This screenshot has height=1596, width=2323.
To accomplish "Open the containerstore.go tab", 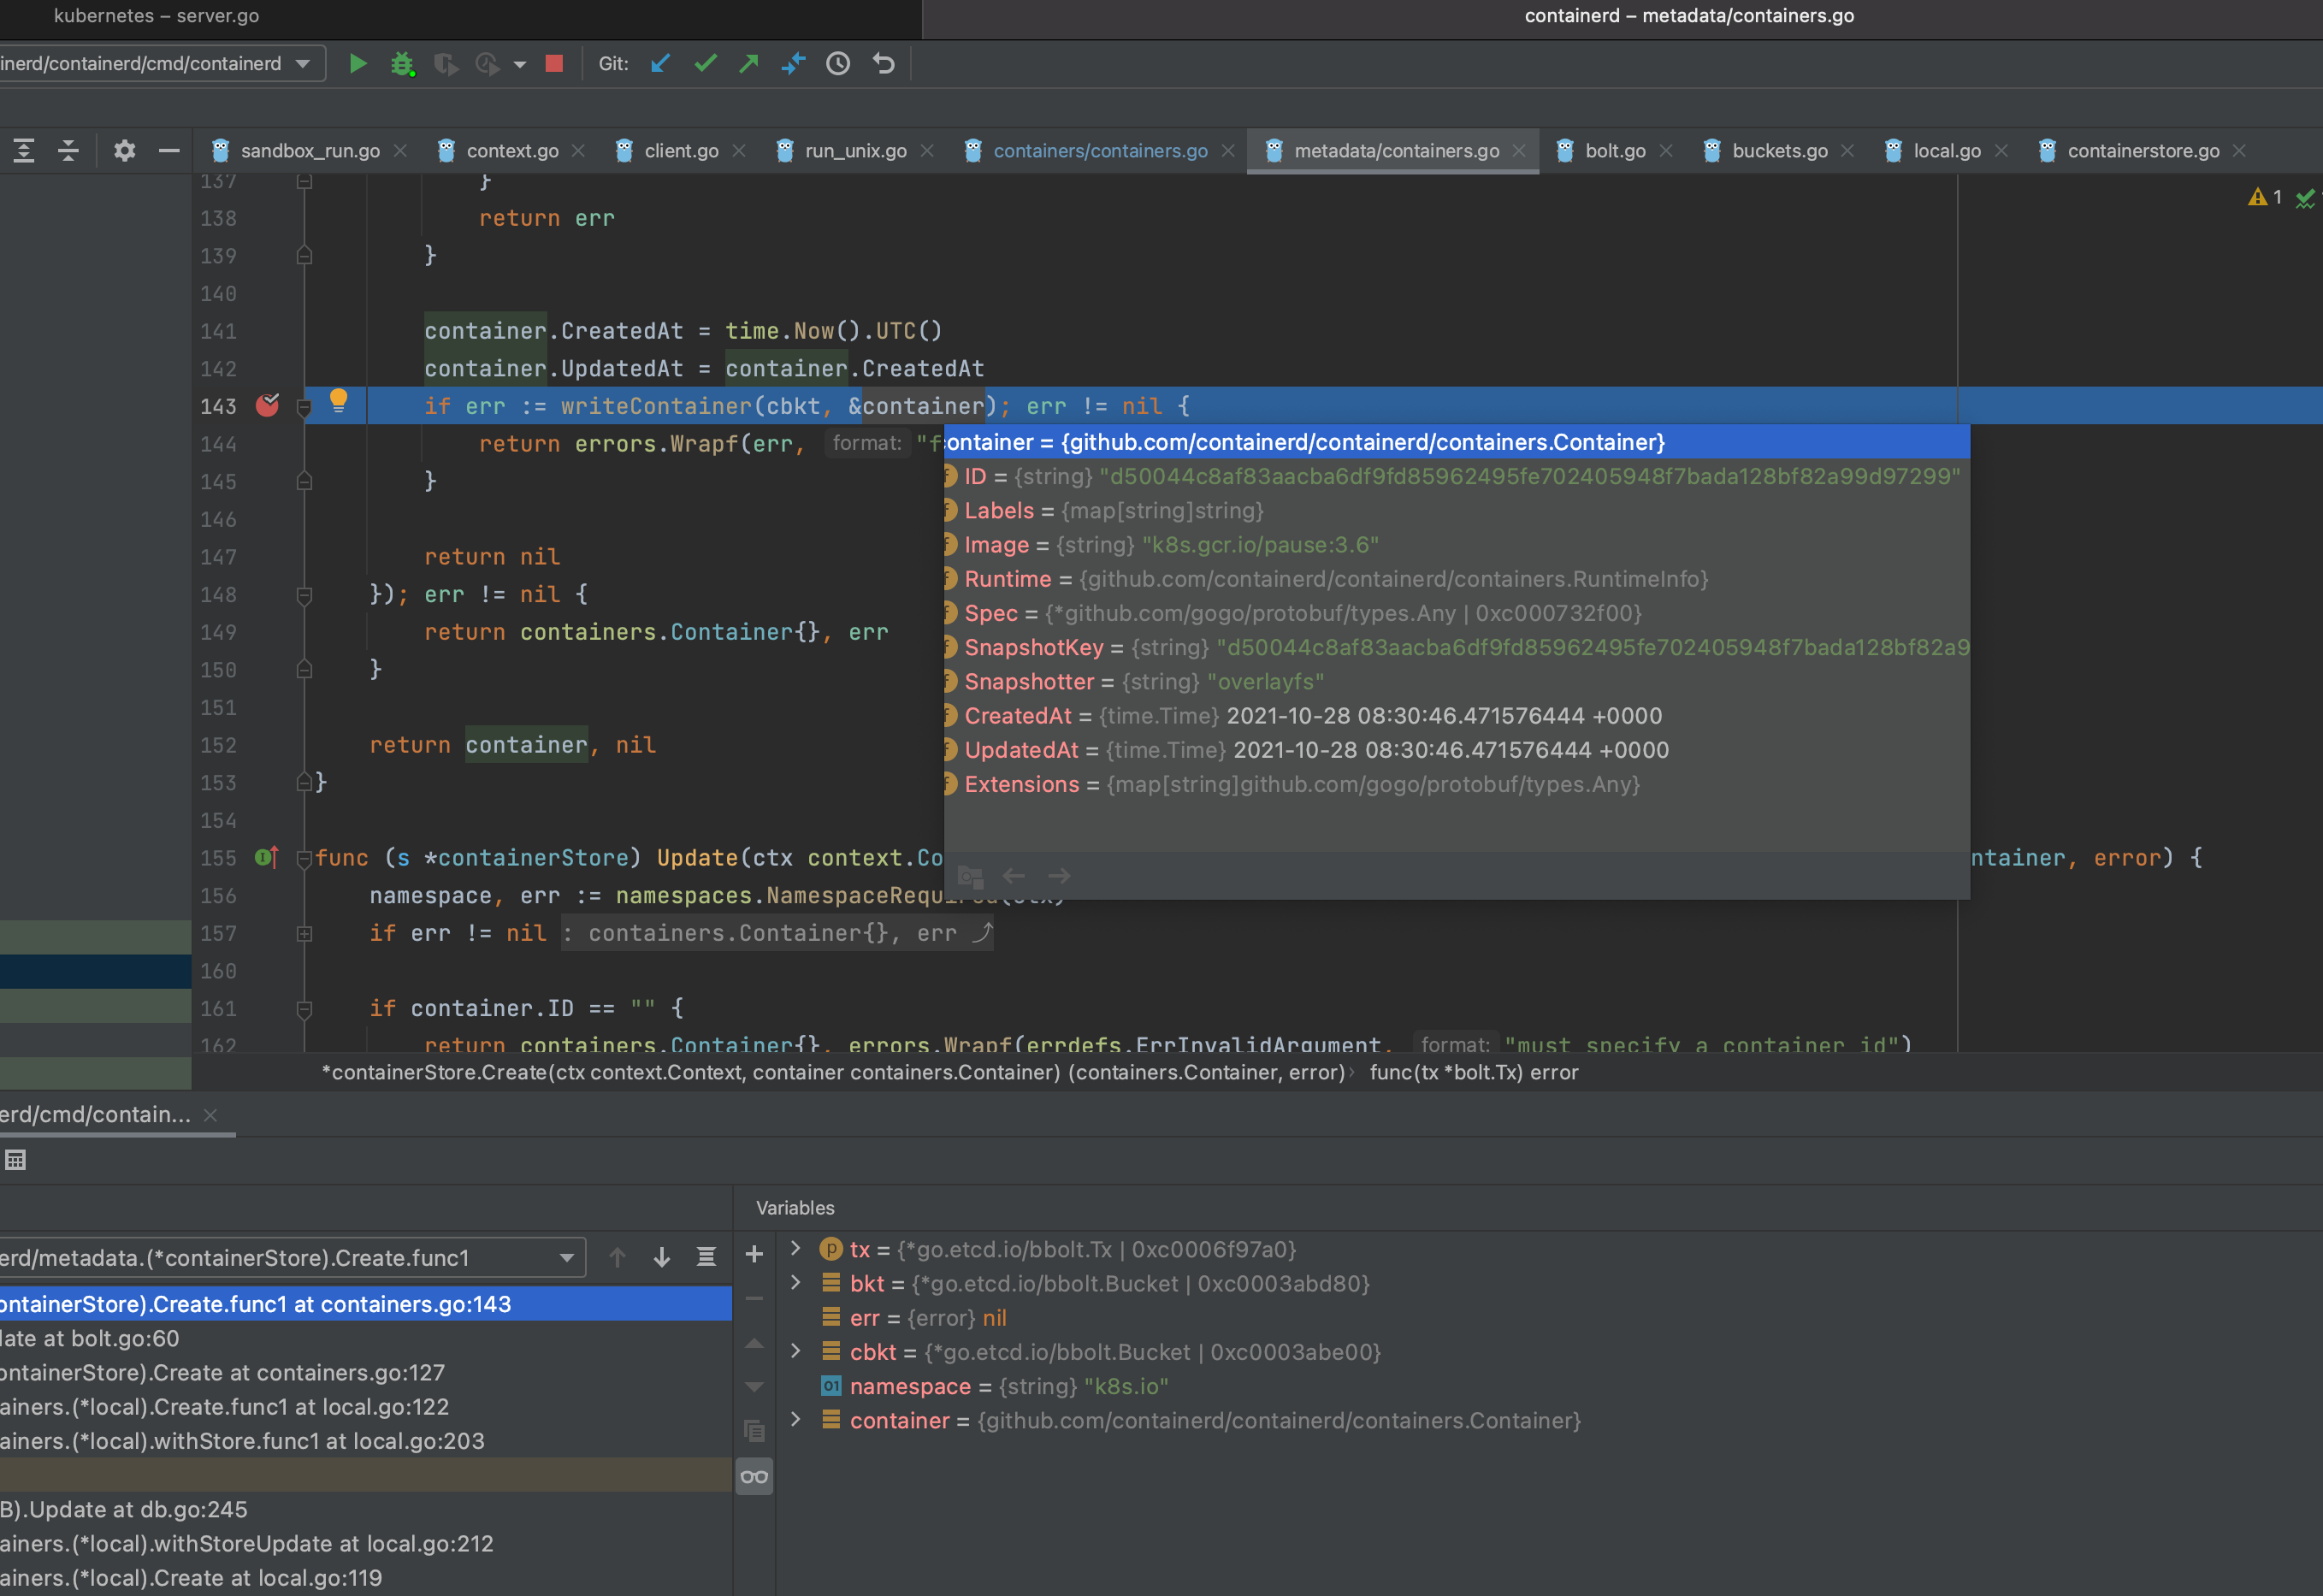I will [x=2142, y=151].
